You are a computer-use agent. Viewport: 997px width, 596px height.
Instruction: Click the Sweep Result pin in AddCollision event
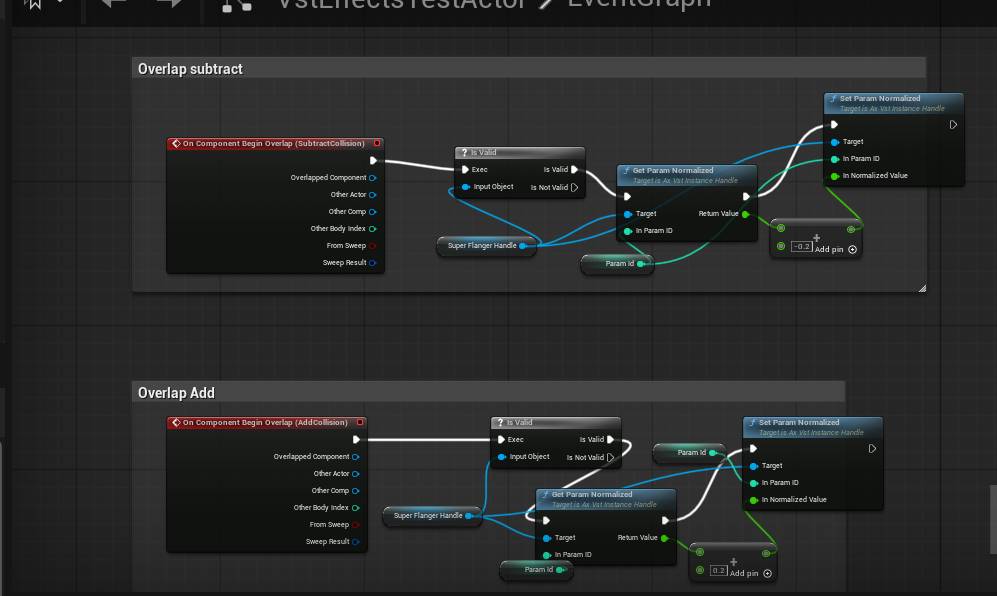pos(356,542)
